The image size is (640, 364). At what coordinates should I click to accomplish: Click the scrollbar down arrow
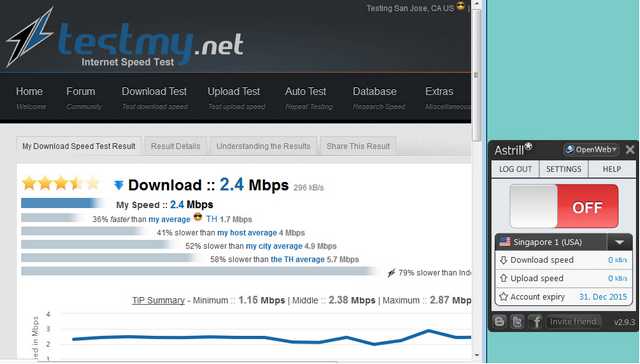click(x=476, y=355)
